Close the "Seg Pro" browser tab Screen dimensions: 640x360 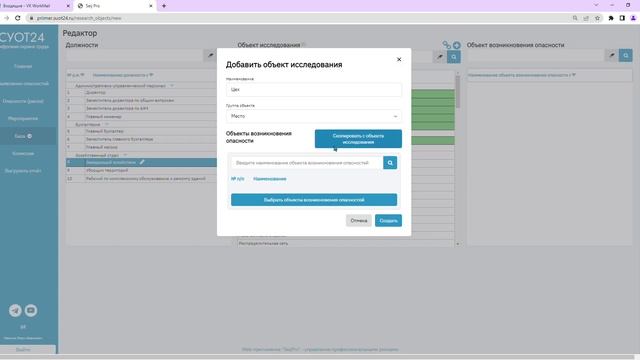click(151, 6)
